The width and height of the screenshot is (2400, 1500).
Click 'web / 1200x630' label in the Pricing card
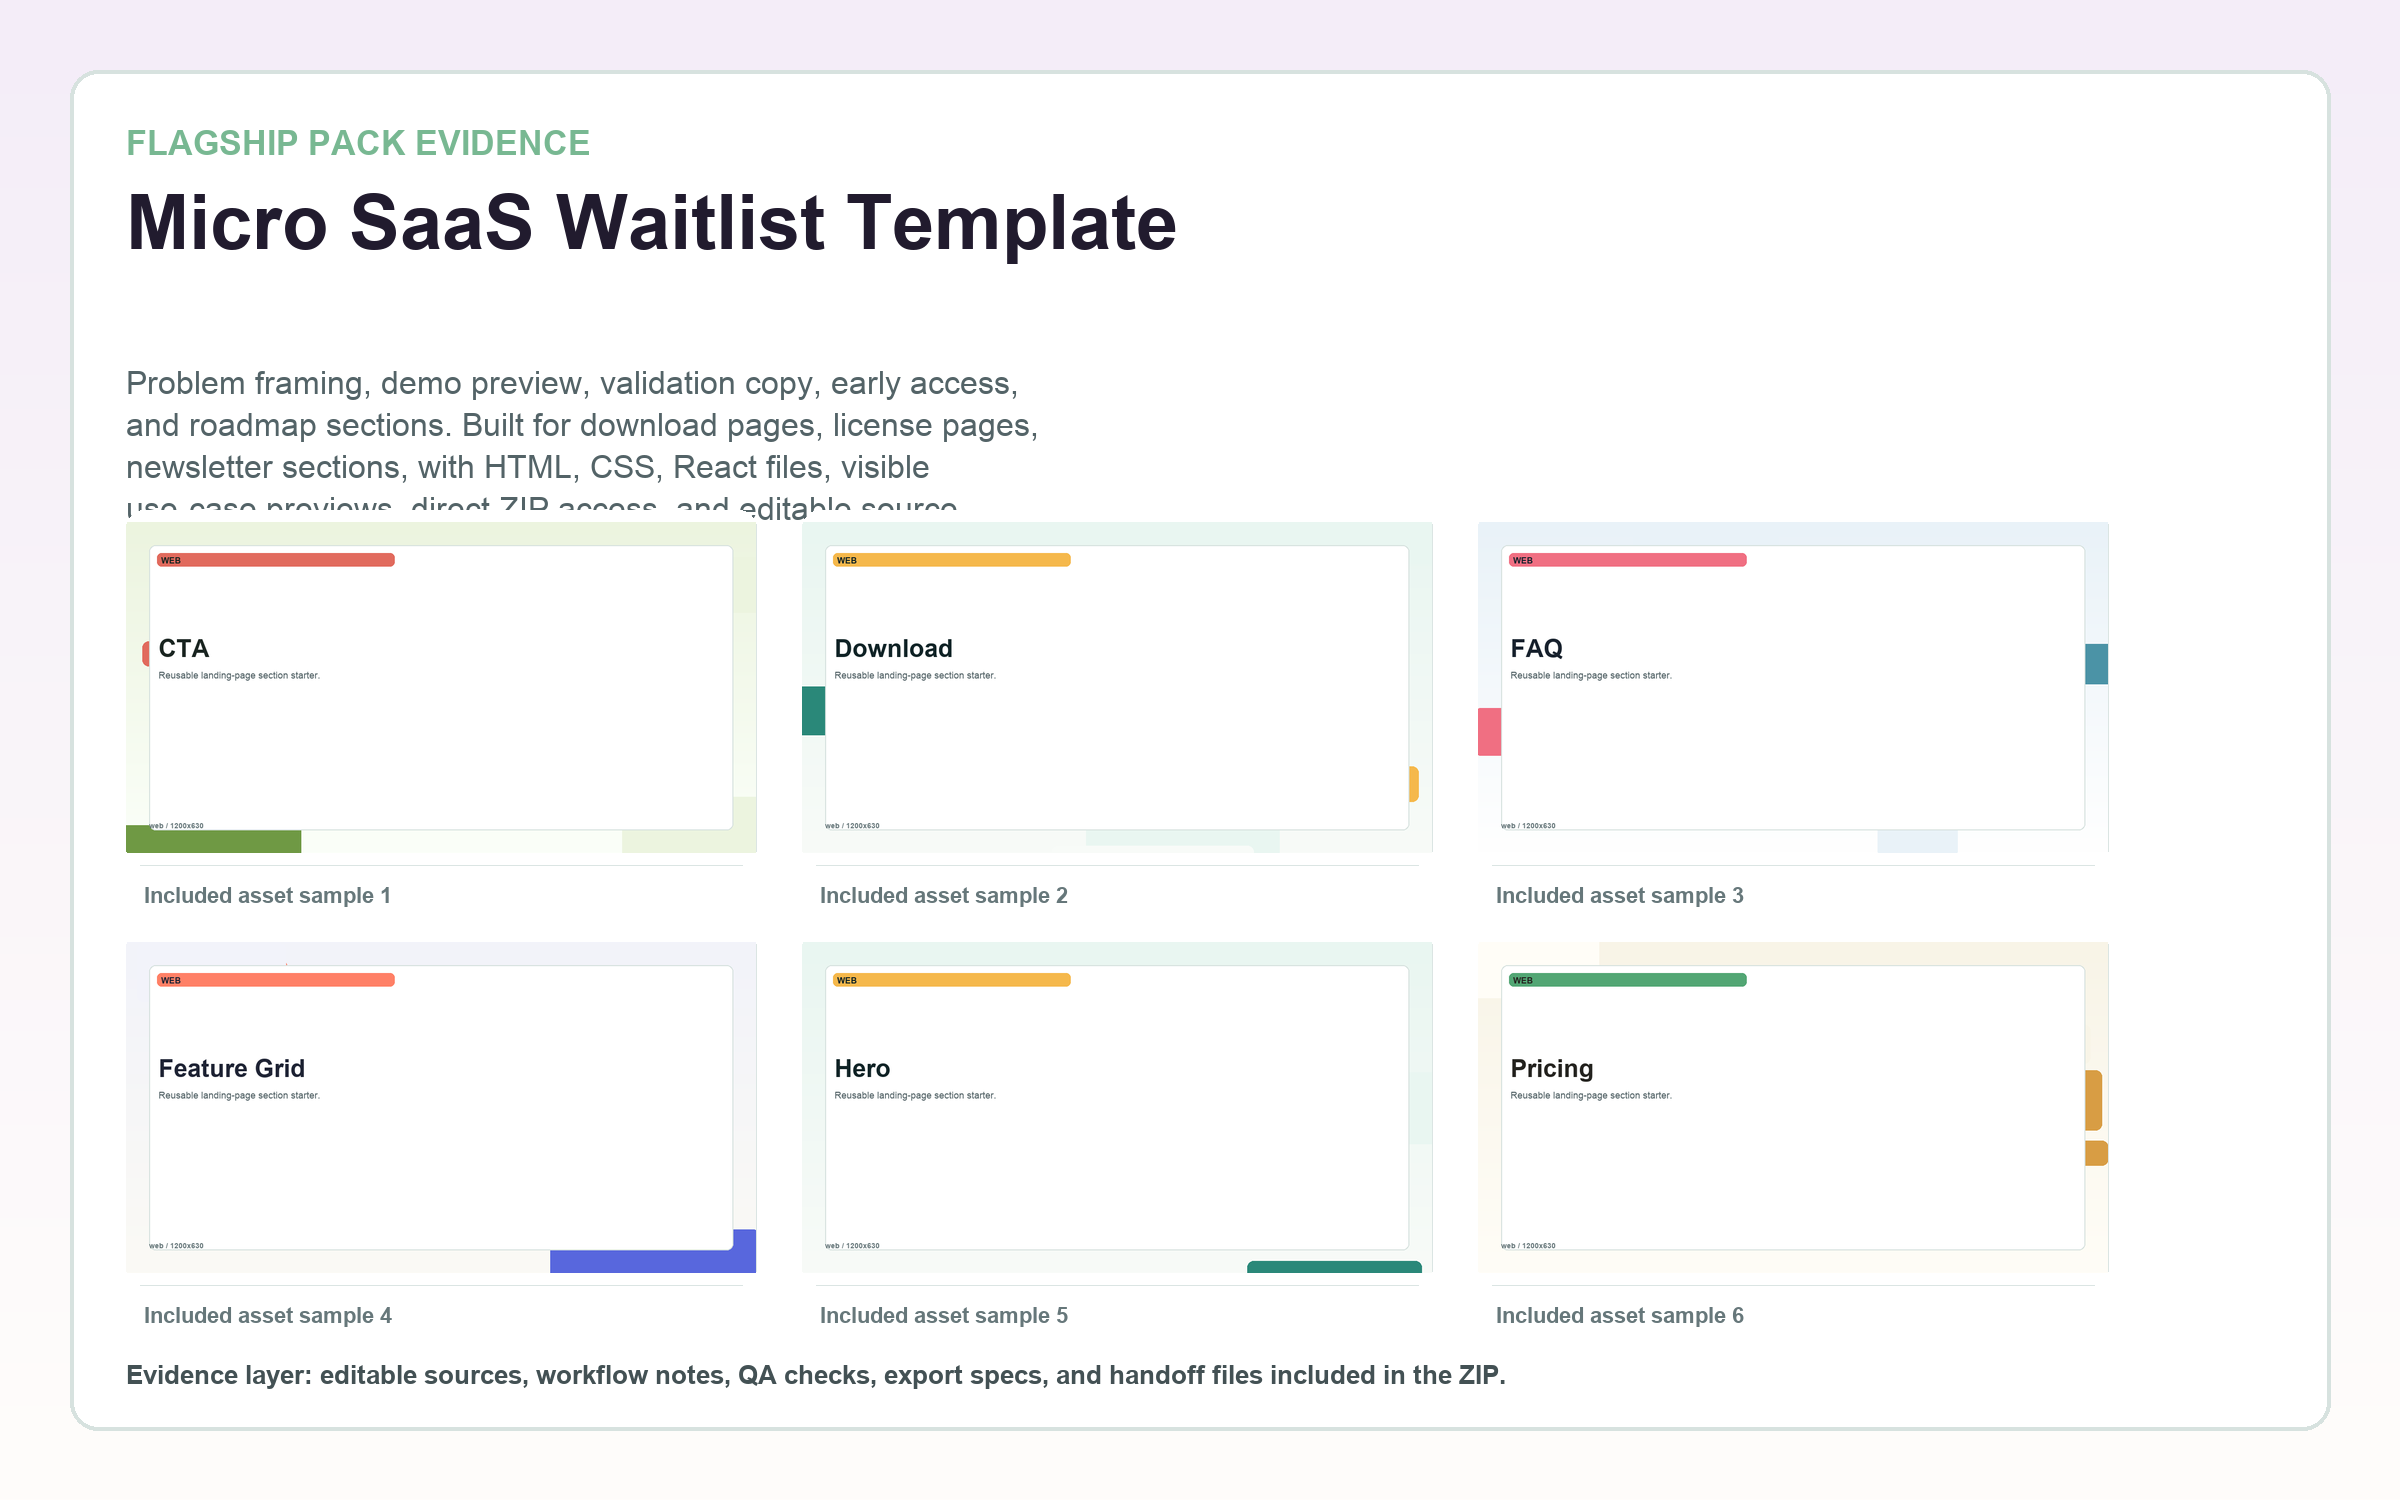[1529, 1246]
